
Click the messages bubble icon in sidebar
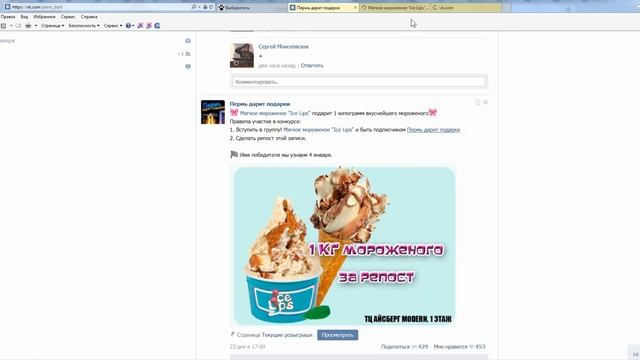188,67
